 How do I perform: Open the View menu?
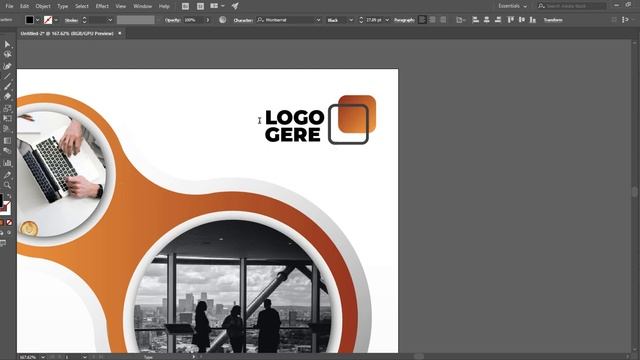pos(121,6)
